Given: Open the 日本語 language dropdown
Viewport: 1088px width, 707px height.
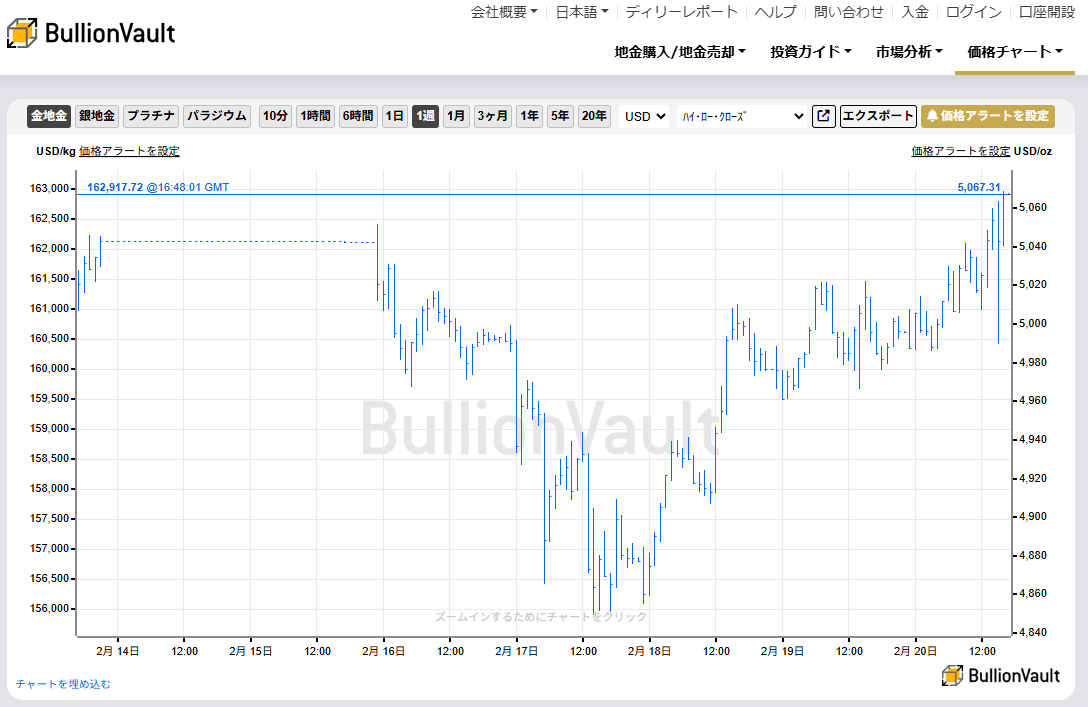Looking at the screenshot, I should coord(581,12).
